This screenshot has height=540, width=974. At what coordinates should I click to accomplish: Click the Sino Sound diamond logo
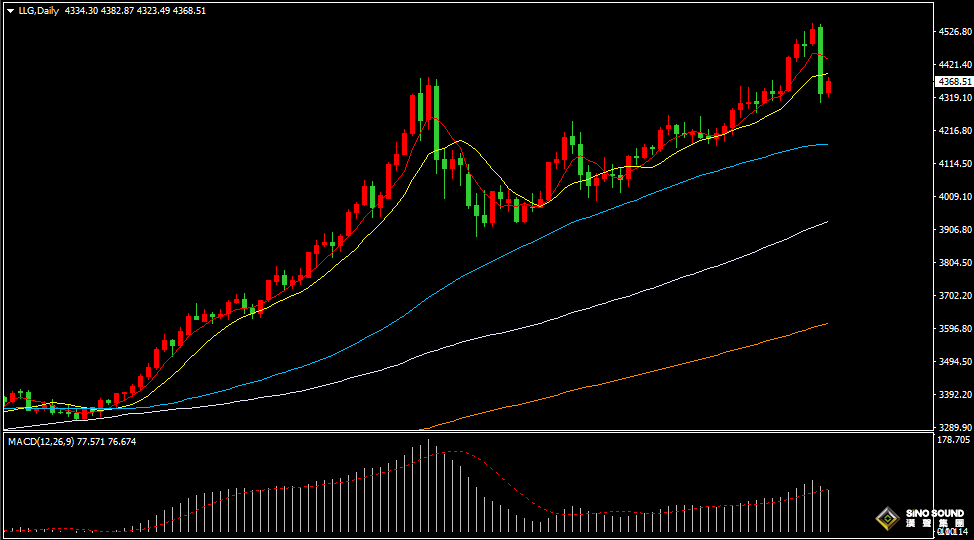point(886,518)
